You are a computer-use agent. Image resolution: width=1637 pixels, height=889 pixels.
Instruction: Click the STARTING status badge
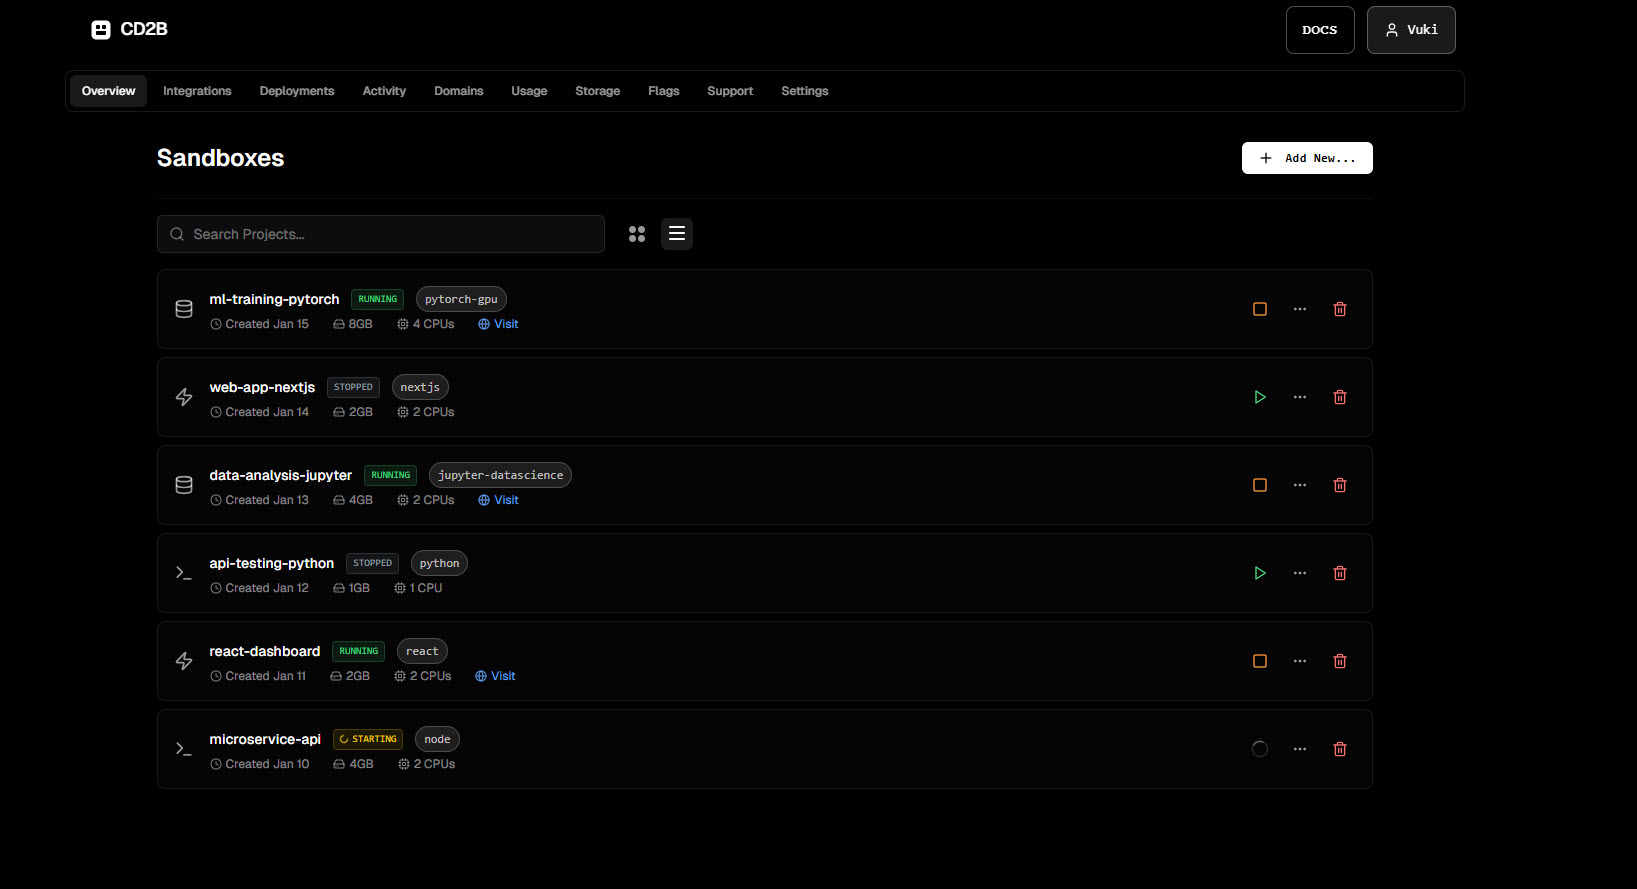click(x=368, y=739)
